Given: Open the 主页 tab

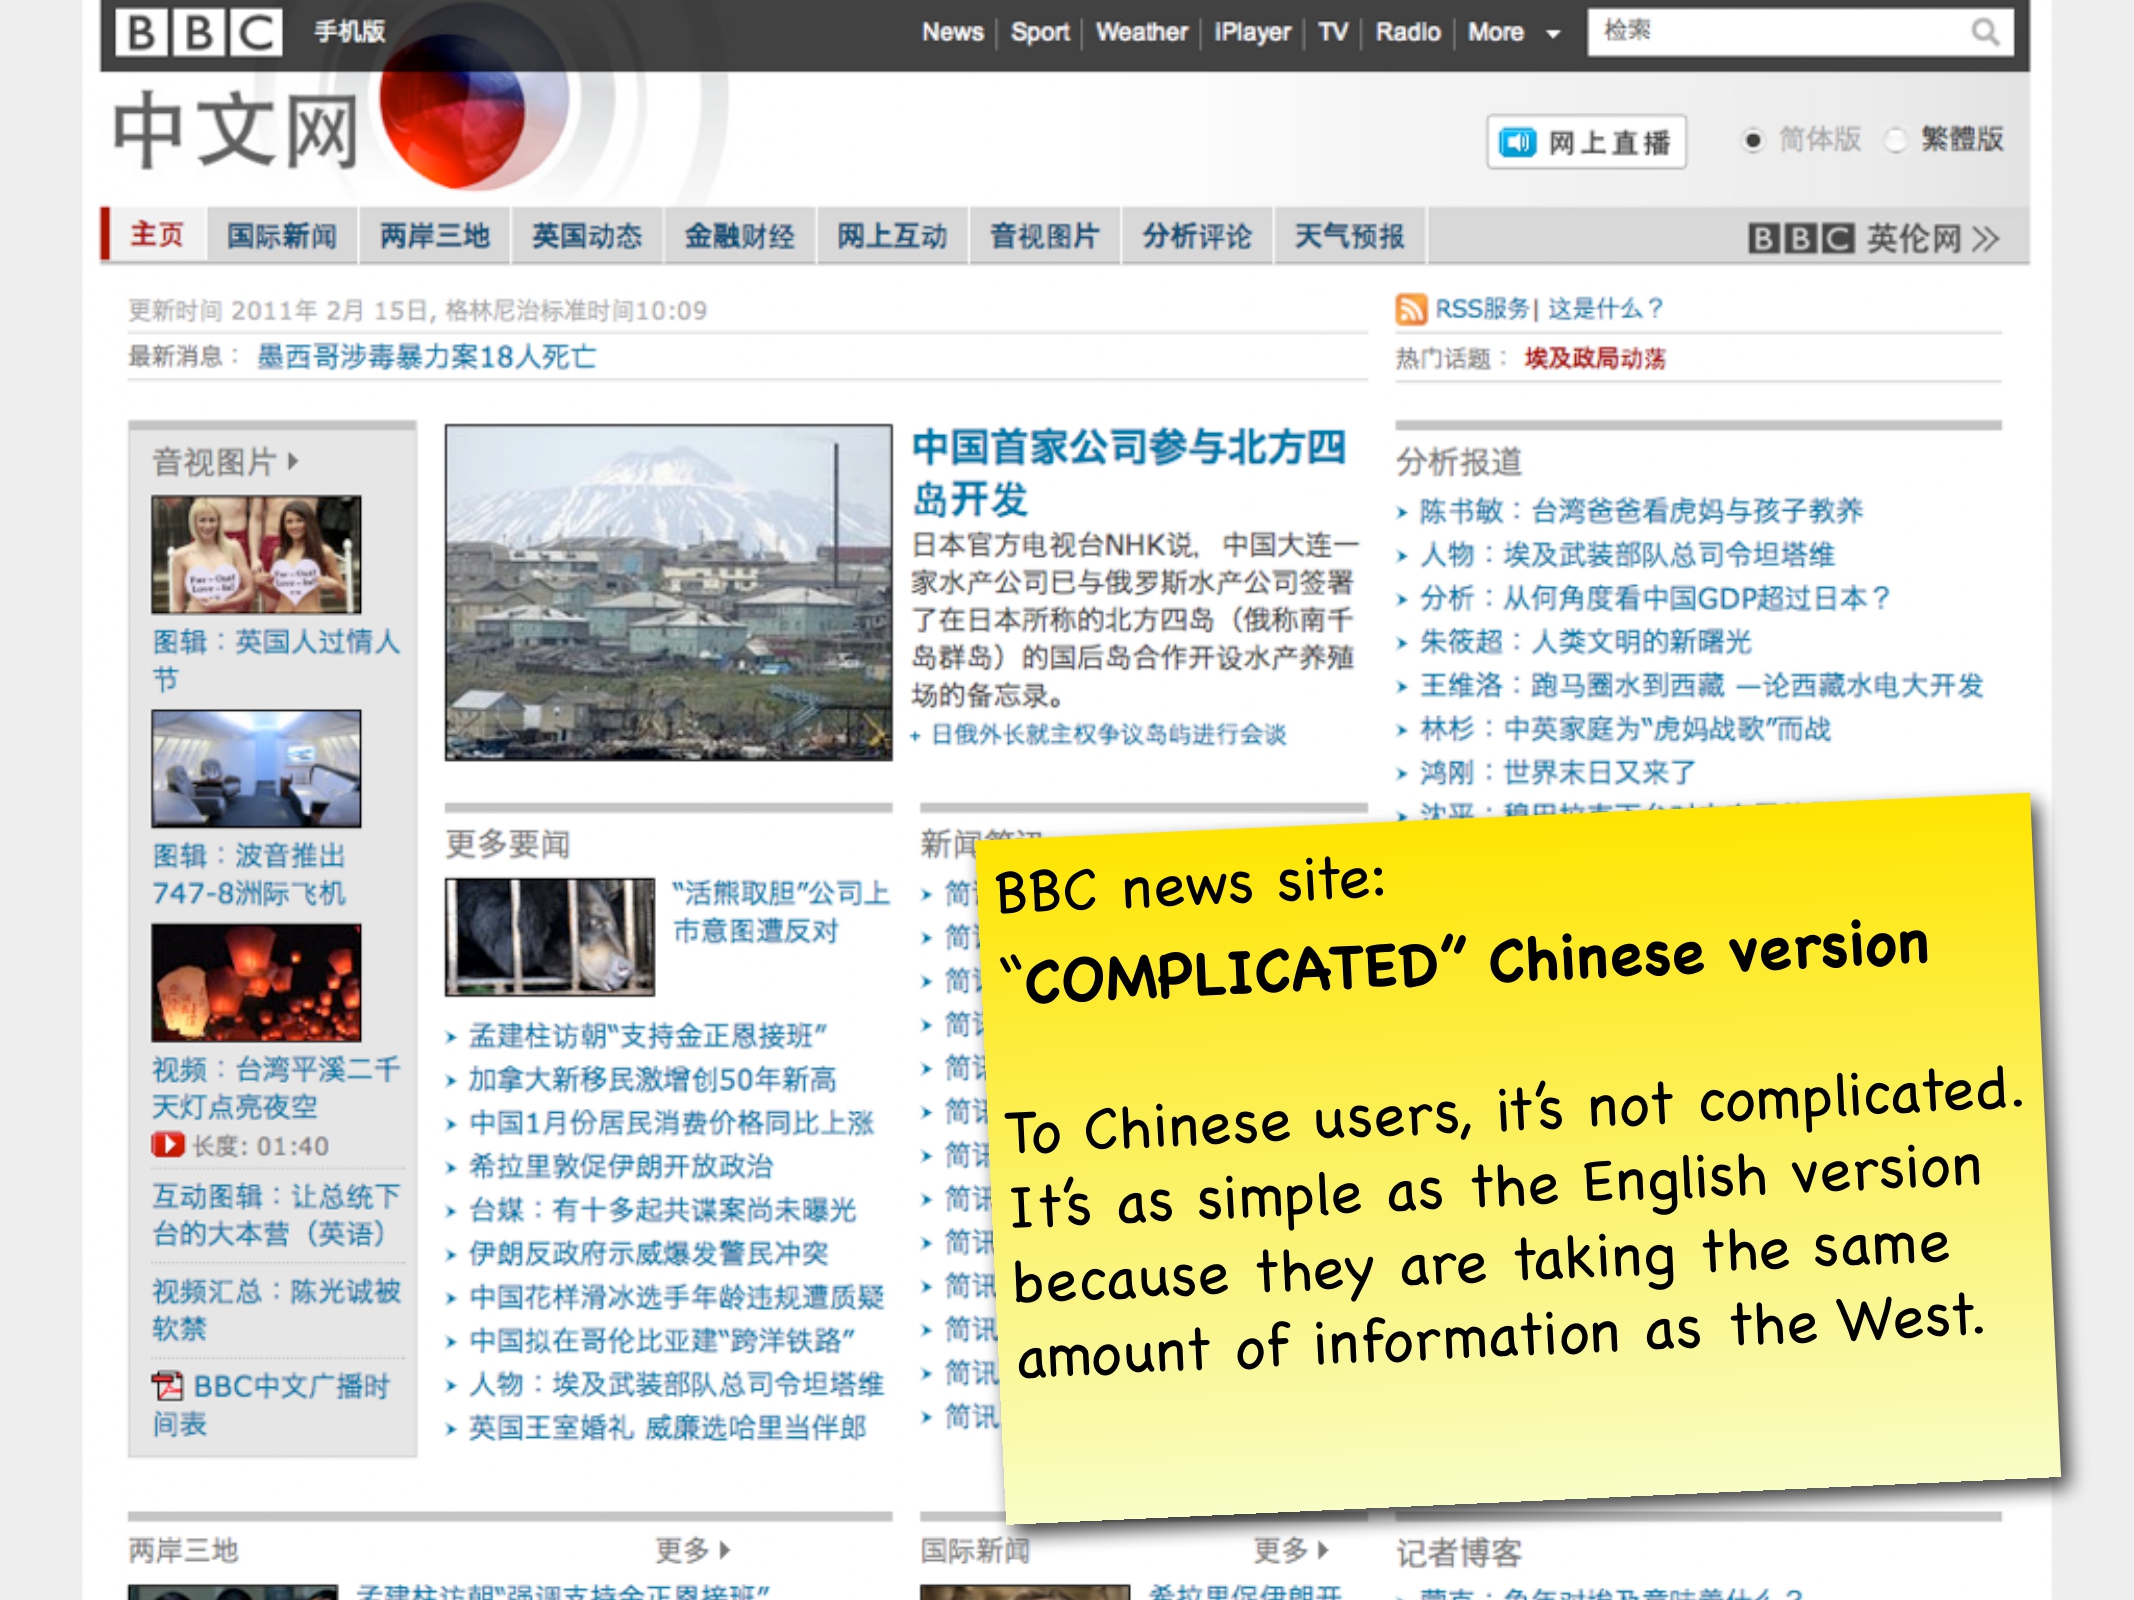Looking at the screenshot, I should pyautogui.click(x=157, y=235).
